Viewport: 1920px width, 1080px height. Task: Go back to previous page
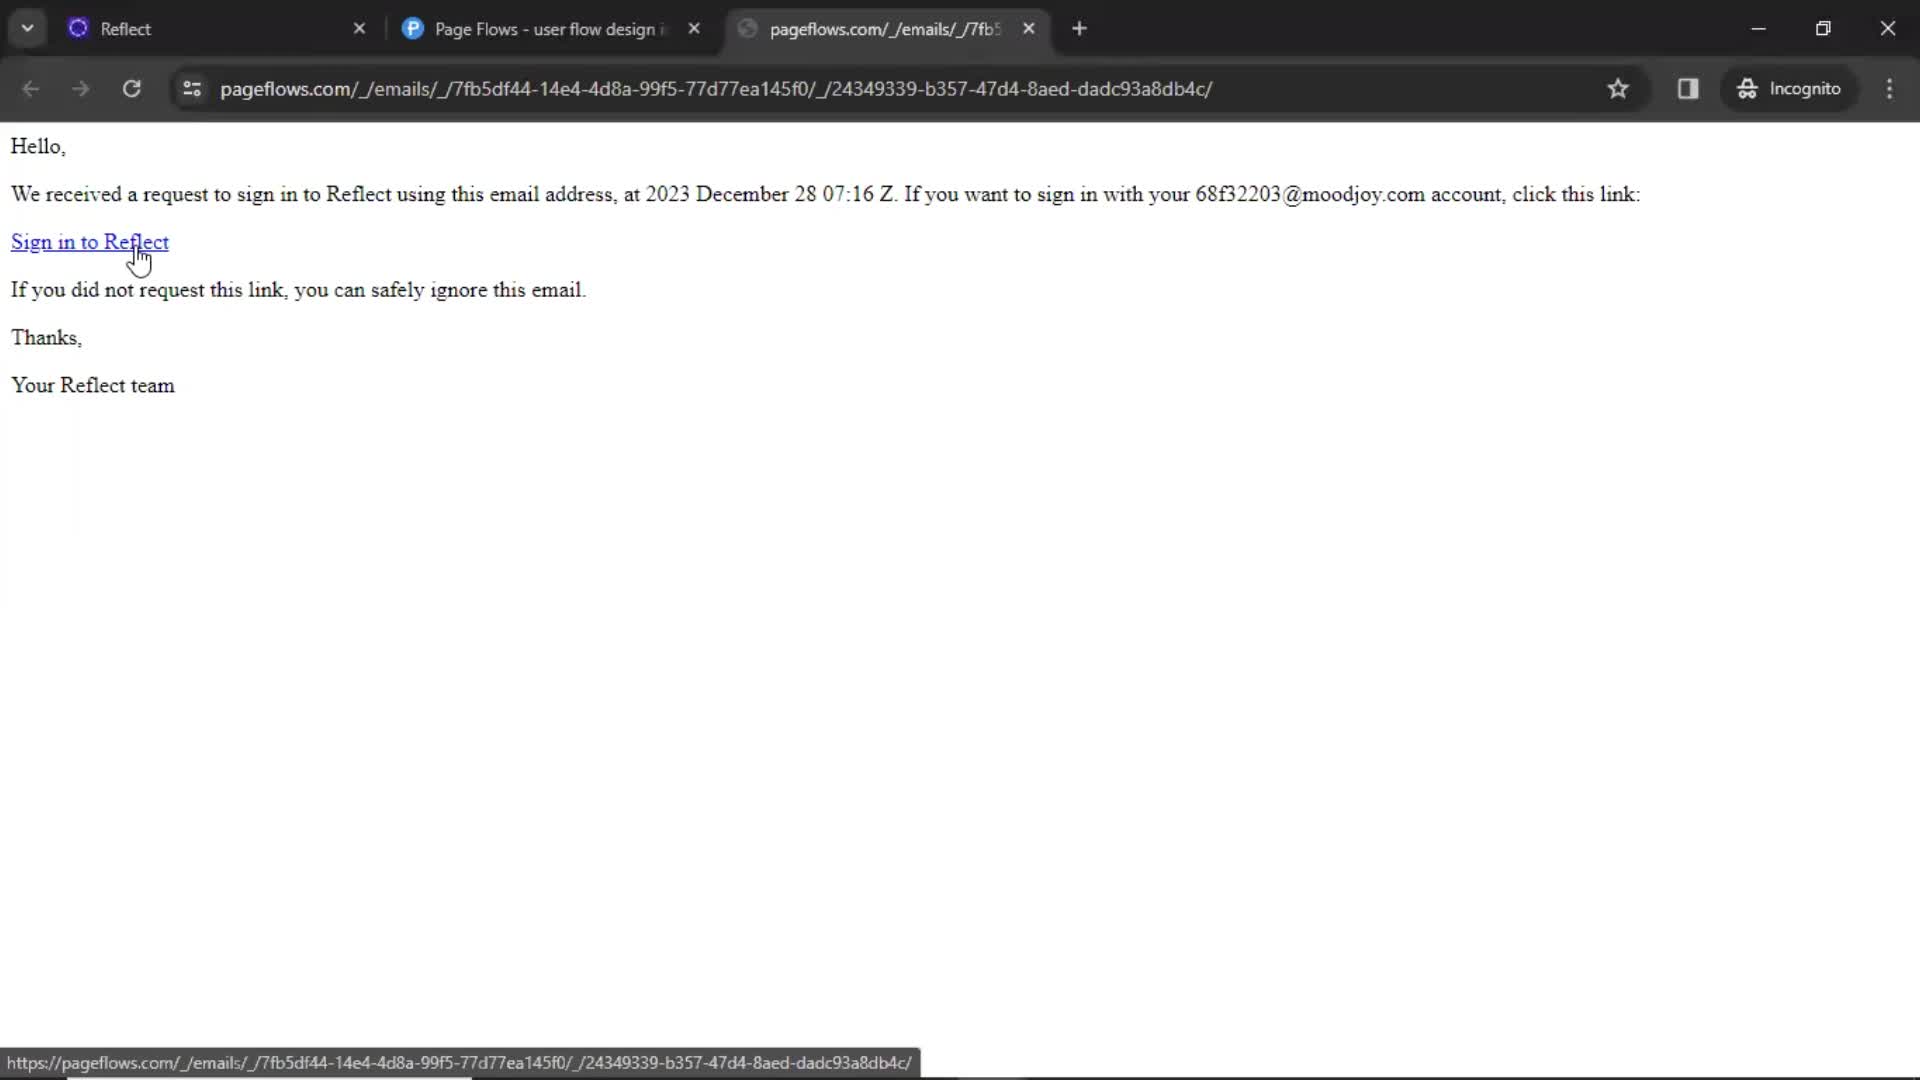coord(31,89)
